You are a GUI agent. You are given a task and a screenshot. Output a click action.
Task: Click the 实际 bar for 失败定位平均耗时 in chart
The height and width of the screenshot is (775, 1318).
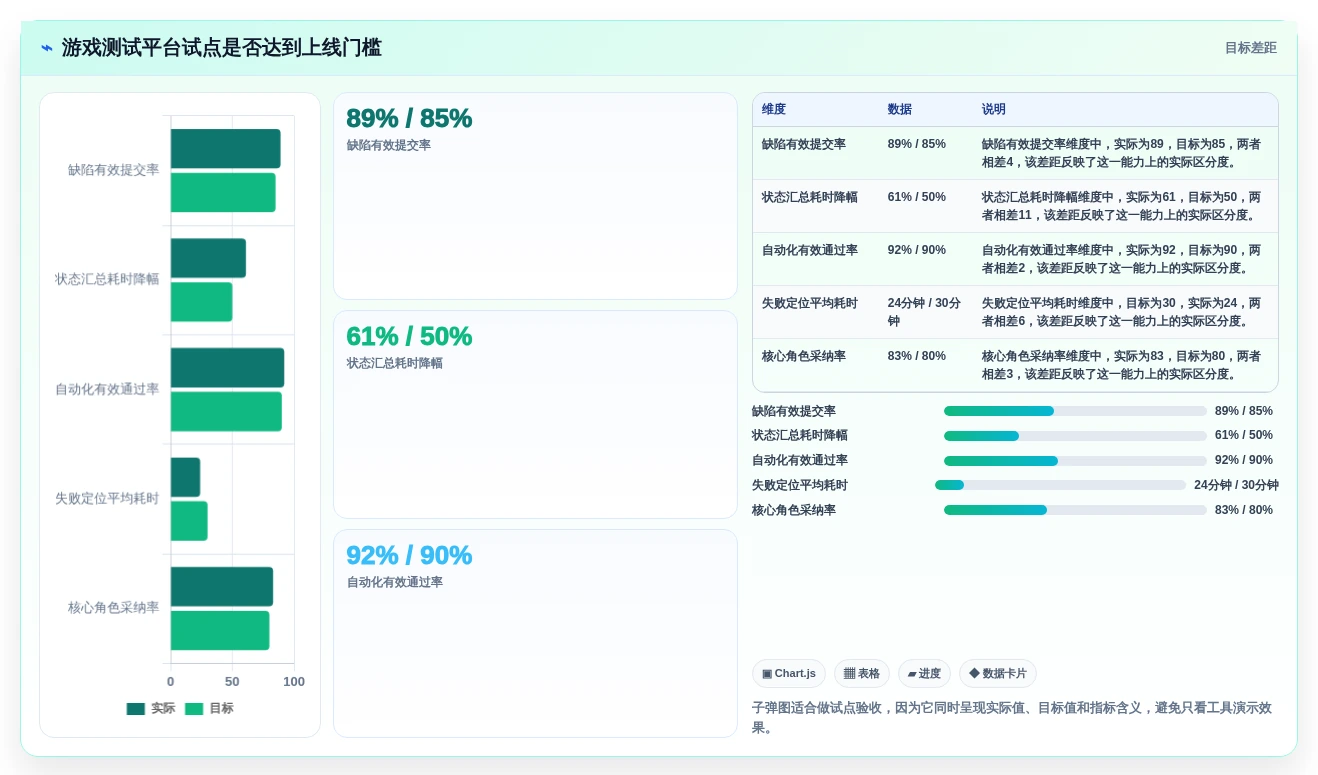tap(186, 477)
